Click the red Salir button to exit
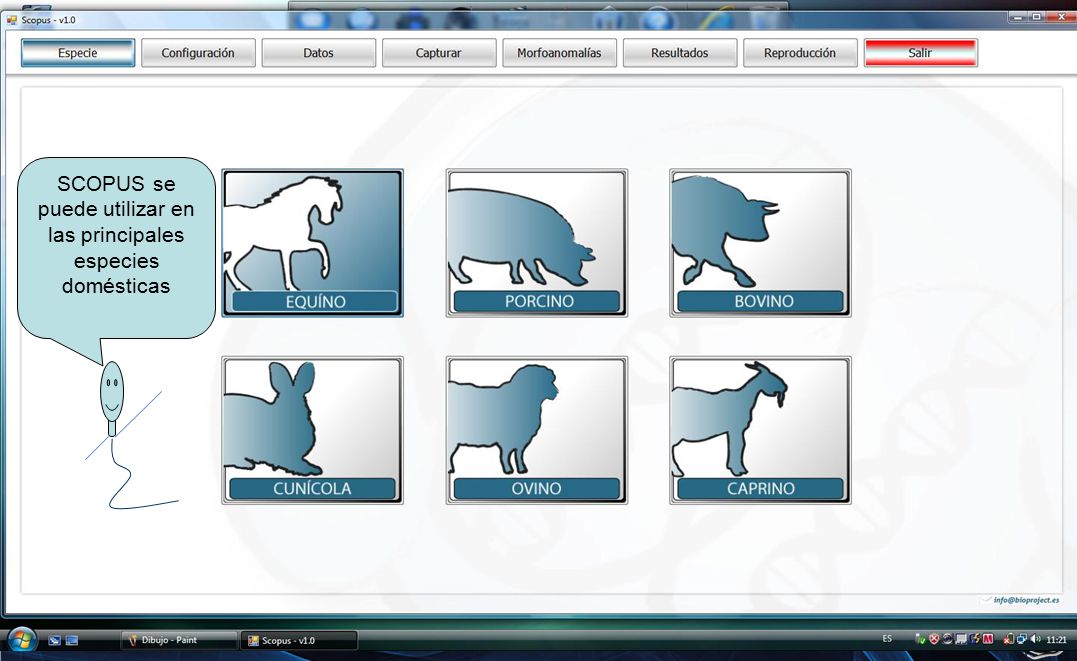 [x=920, y=53]
